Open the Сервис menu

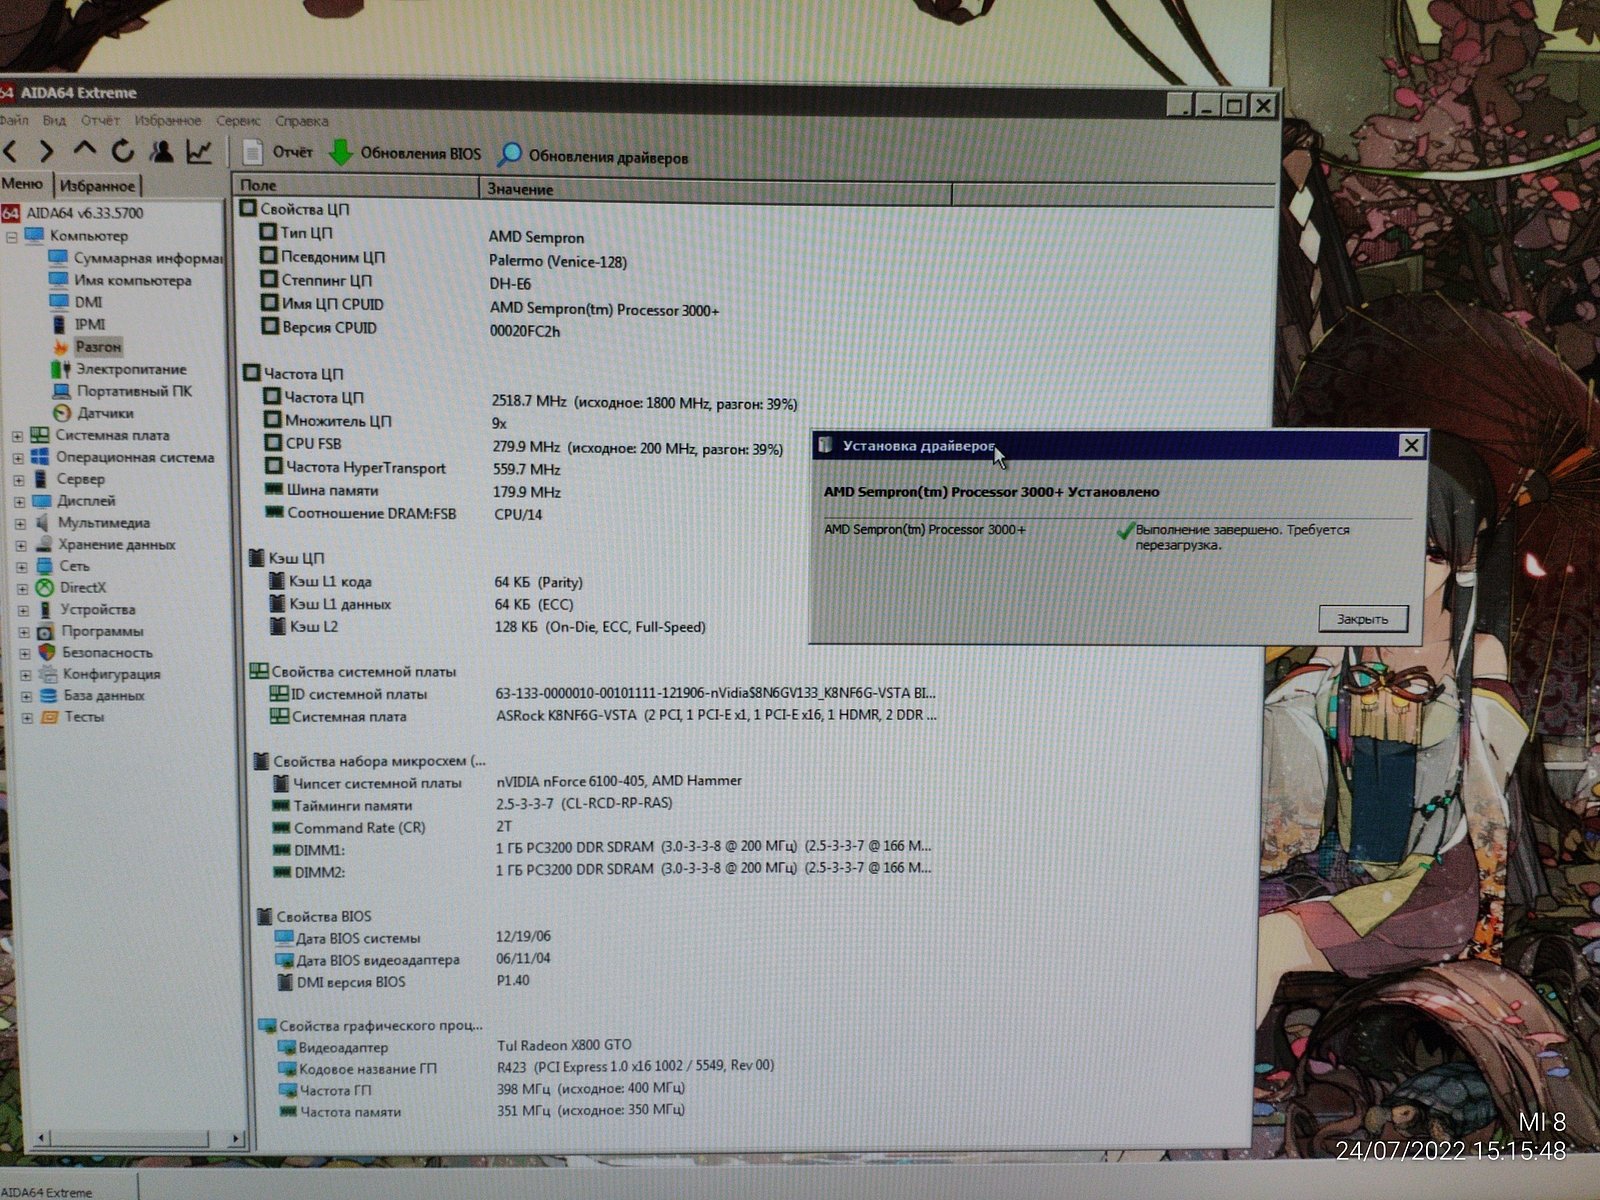pyautogui.click(x=238, y=121)
